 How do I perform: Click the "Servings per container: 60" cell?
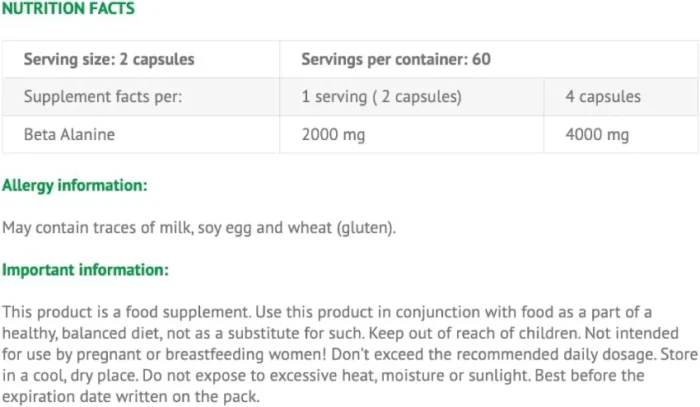pos(396,59)
